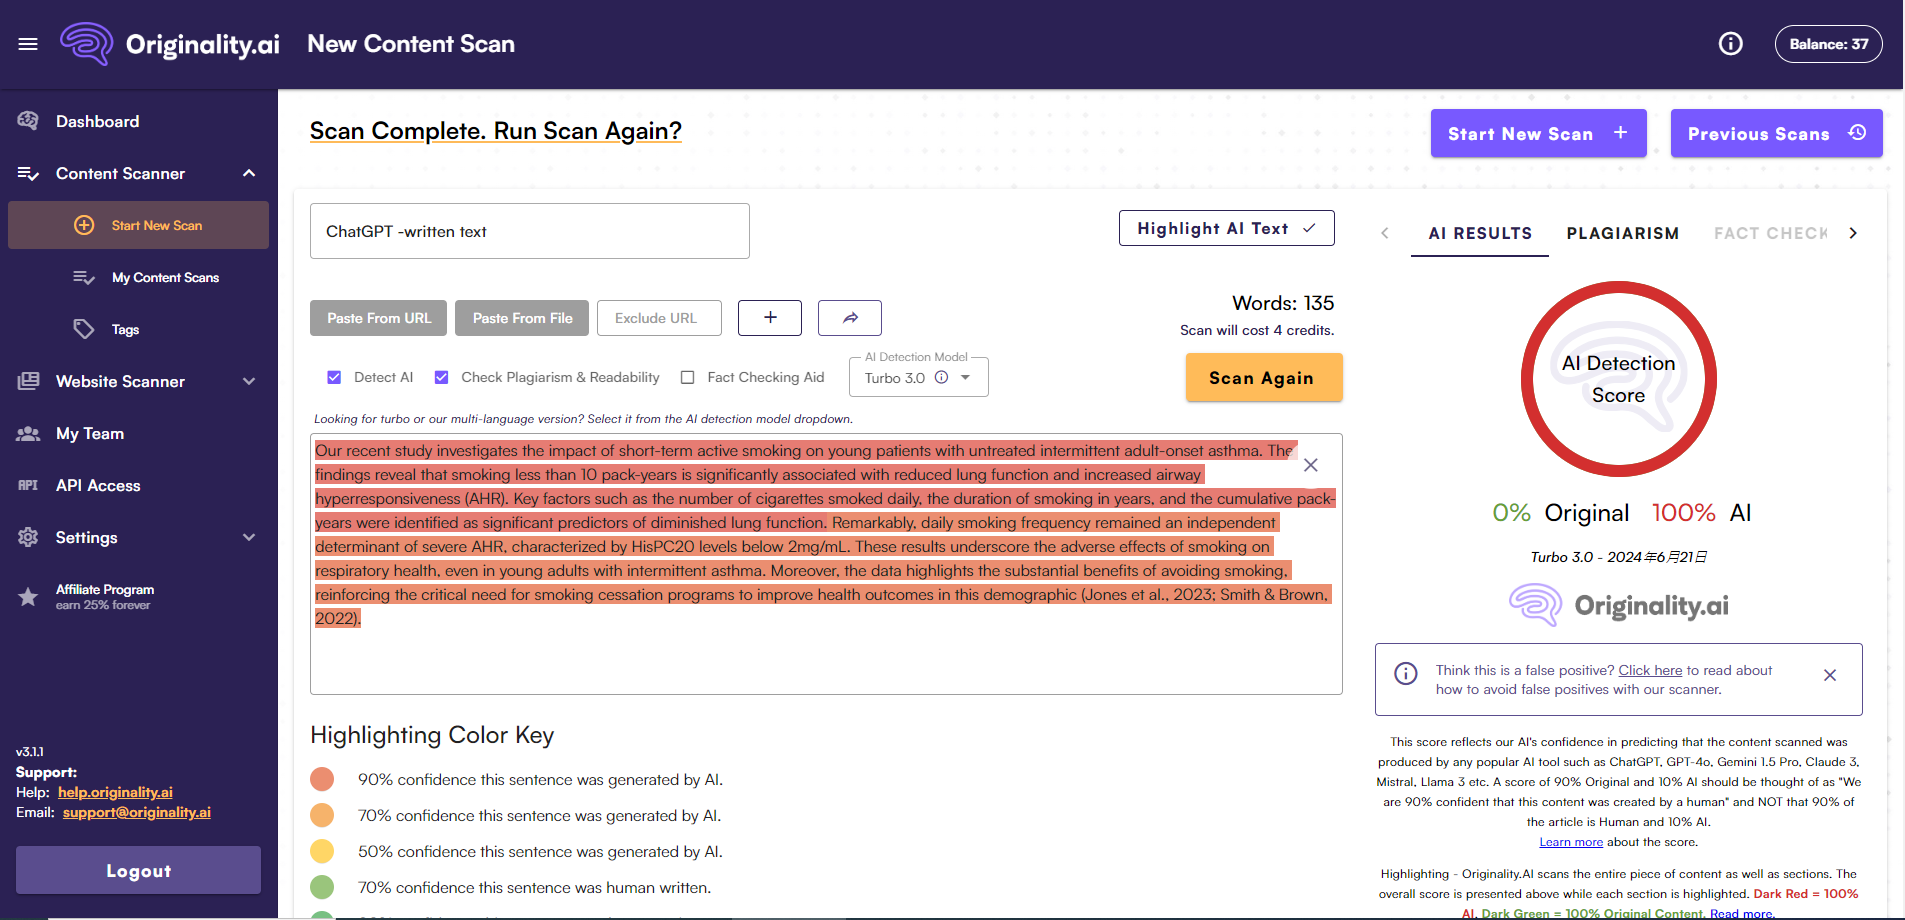1905x920 pixels.
Task: Open the Previous Scans page
Action: pyautogui.click(x=1776, y=133)
